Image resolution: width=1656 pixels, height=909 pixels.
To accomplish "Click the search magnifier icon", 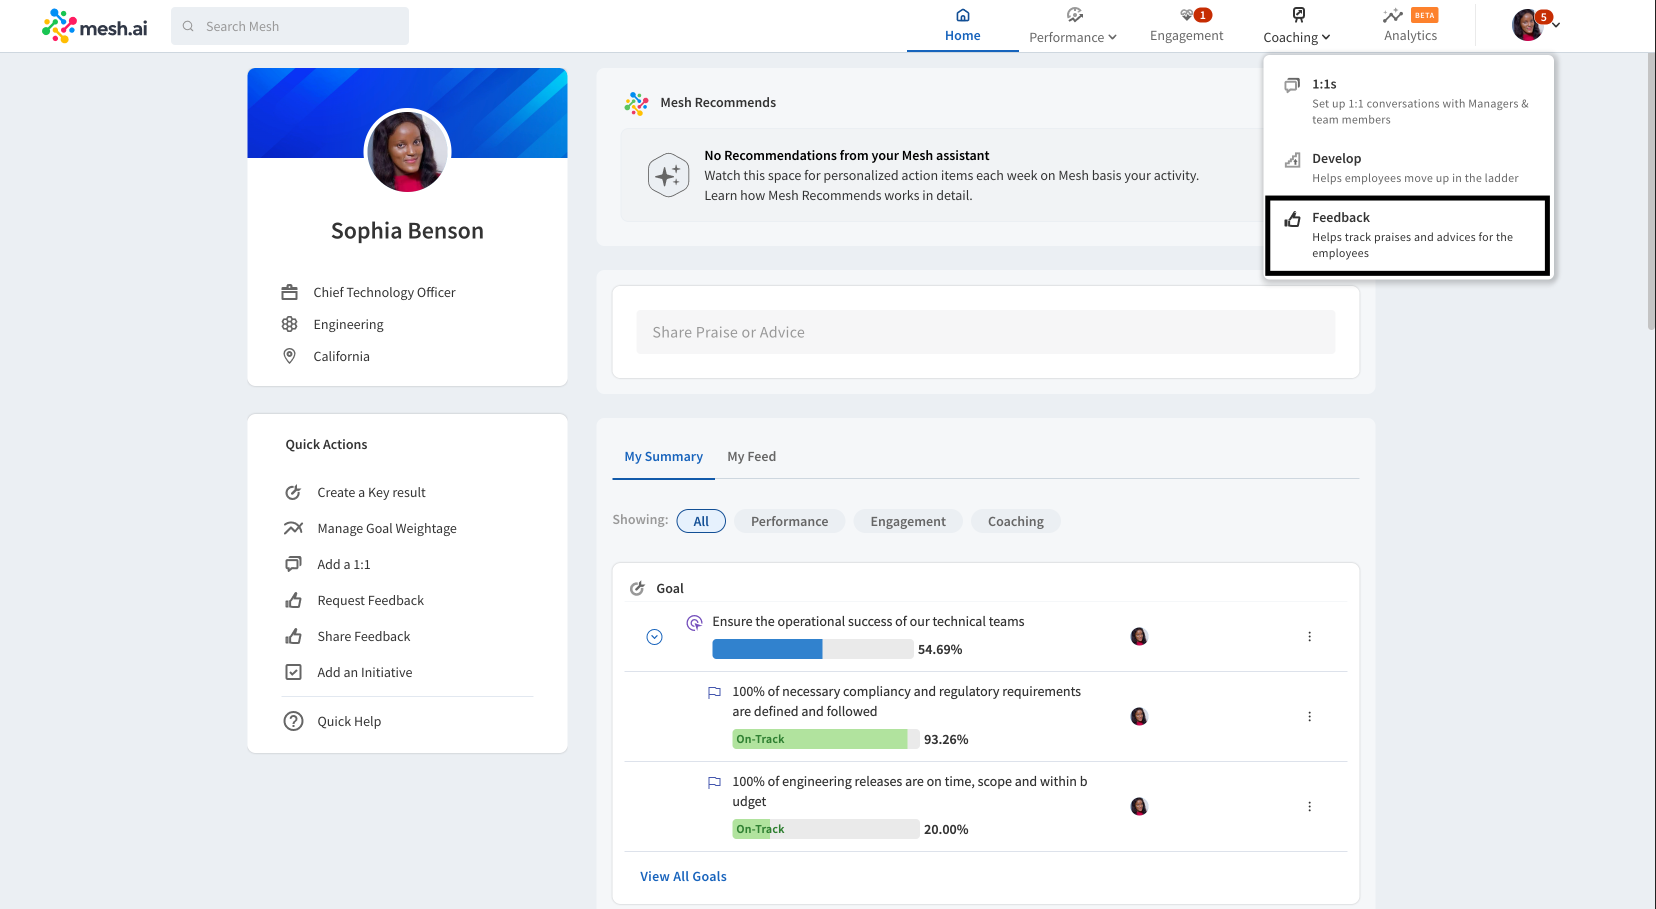I will 188,26.
